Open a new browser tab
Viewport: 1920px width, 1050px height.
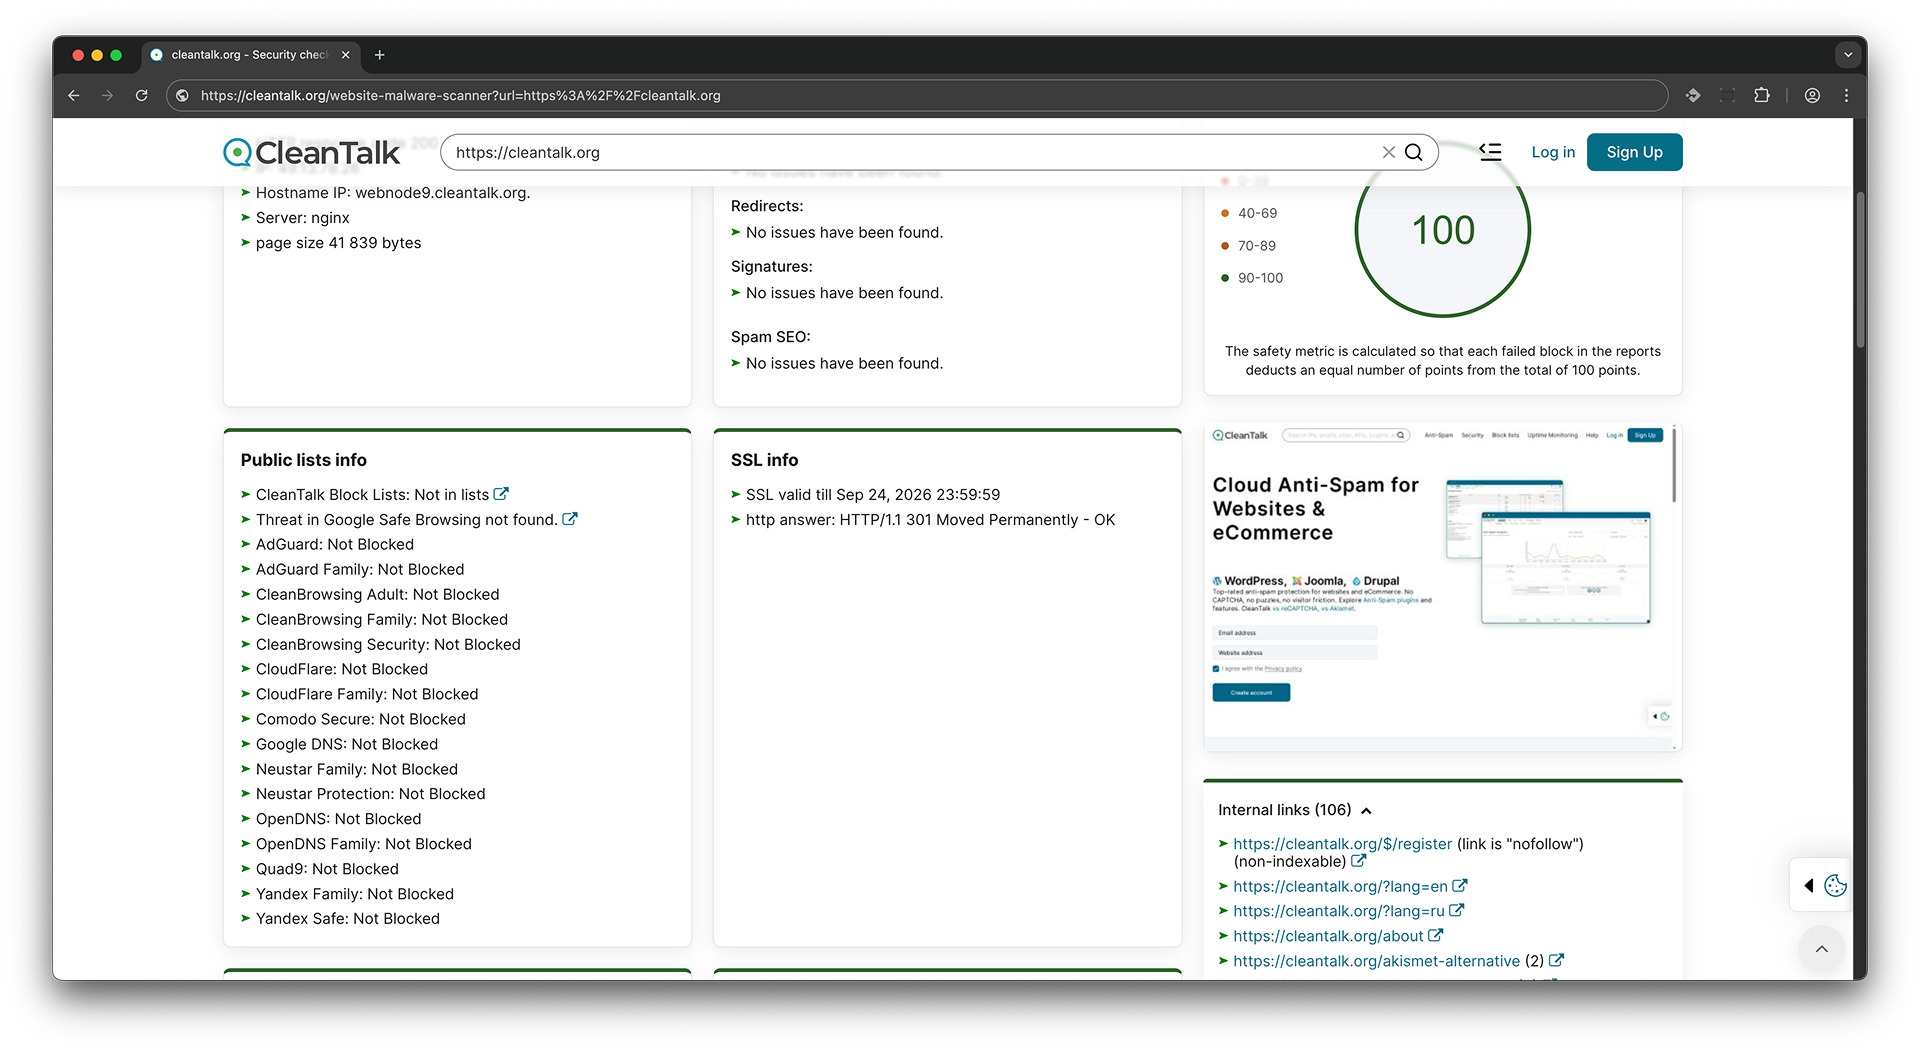[379, 55]
